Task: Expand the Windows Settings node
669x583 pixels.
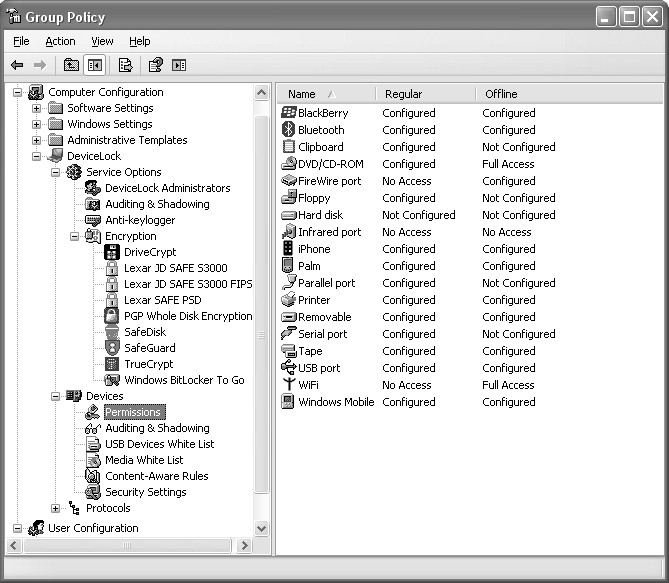Action: (x=36, y=124)
